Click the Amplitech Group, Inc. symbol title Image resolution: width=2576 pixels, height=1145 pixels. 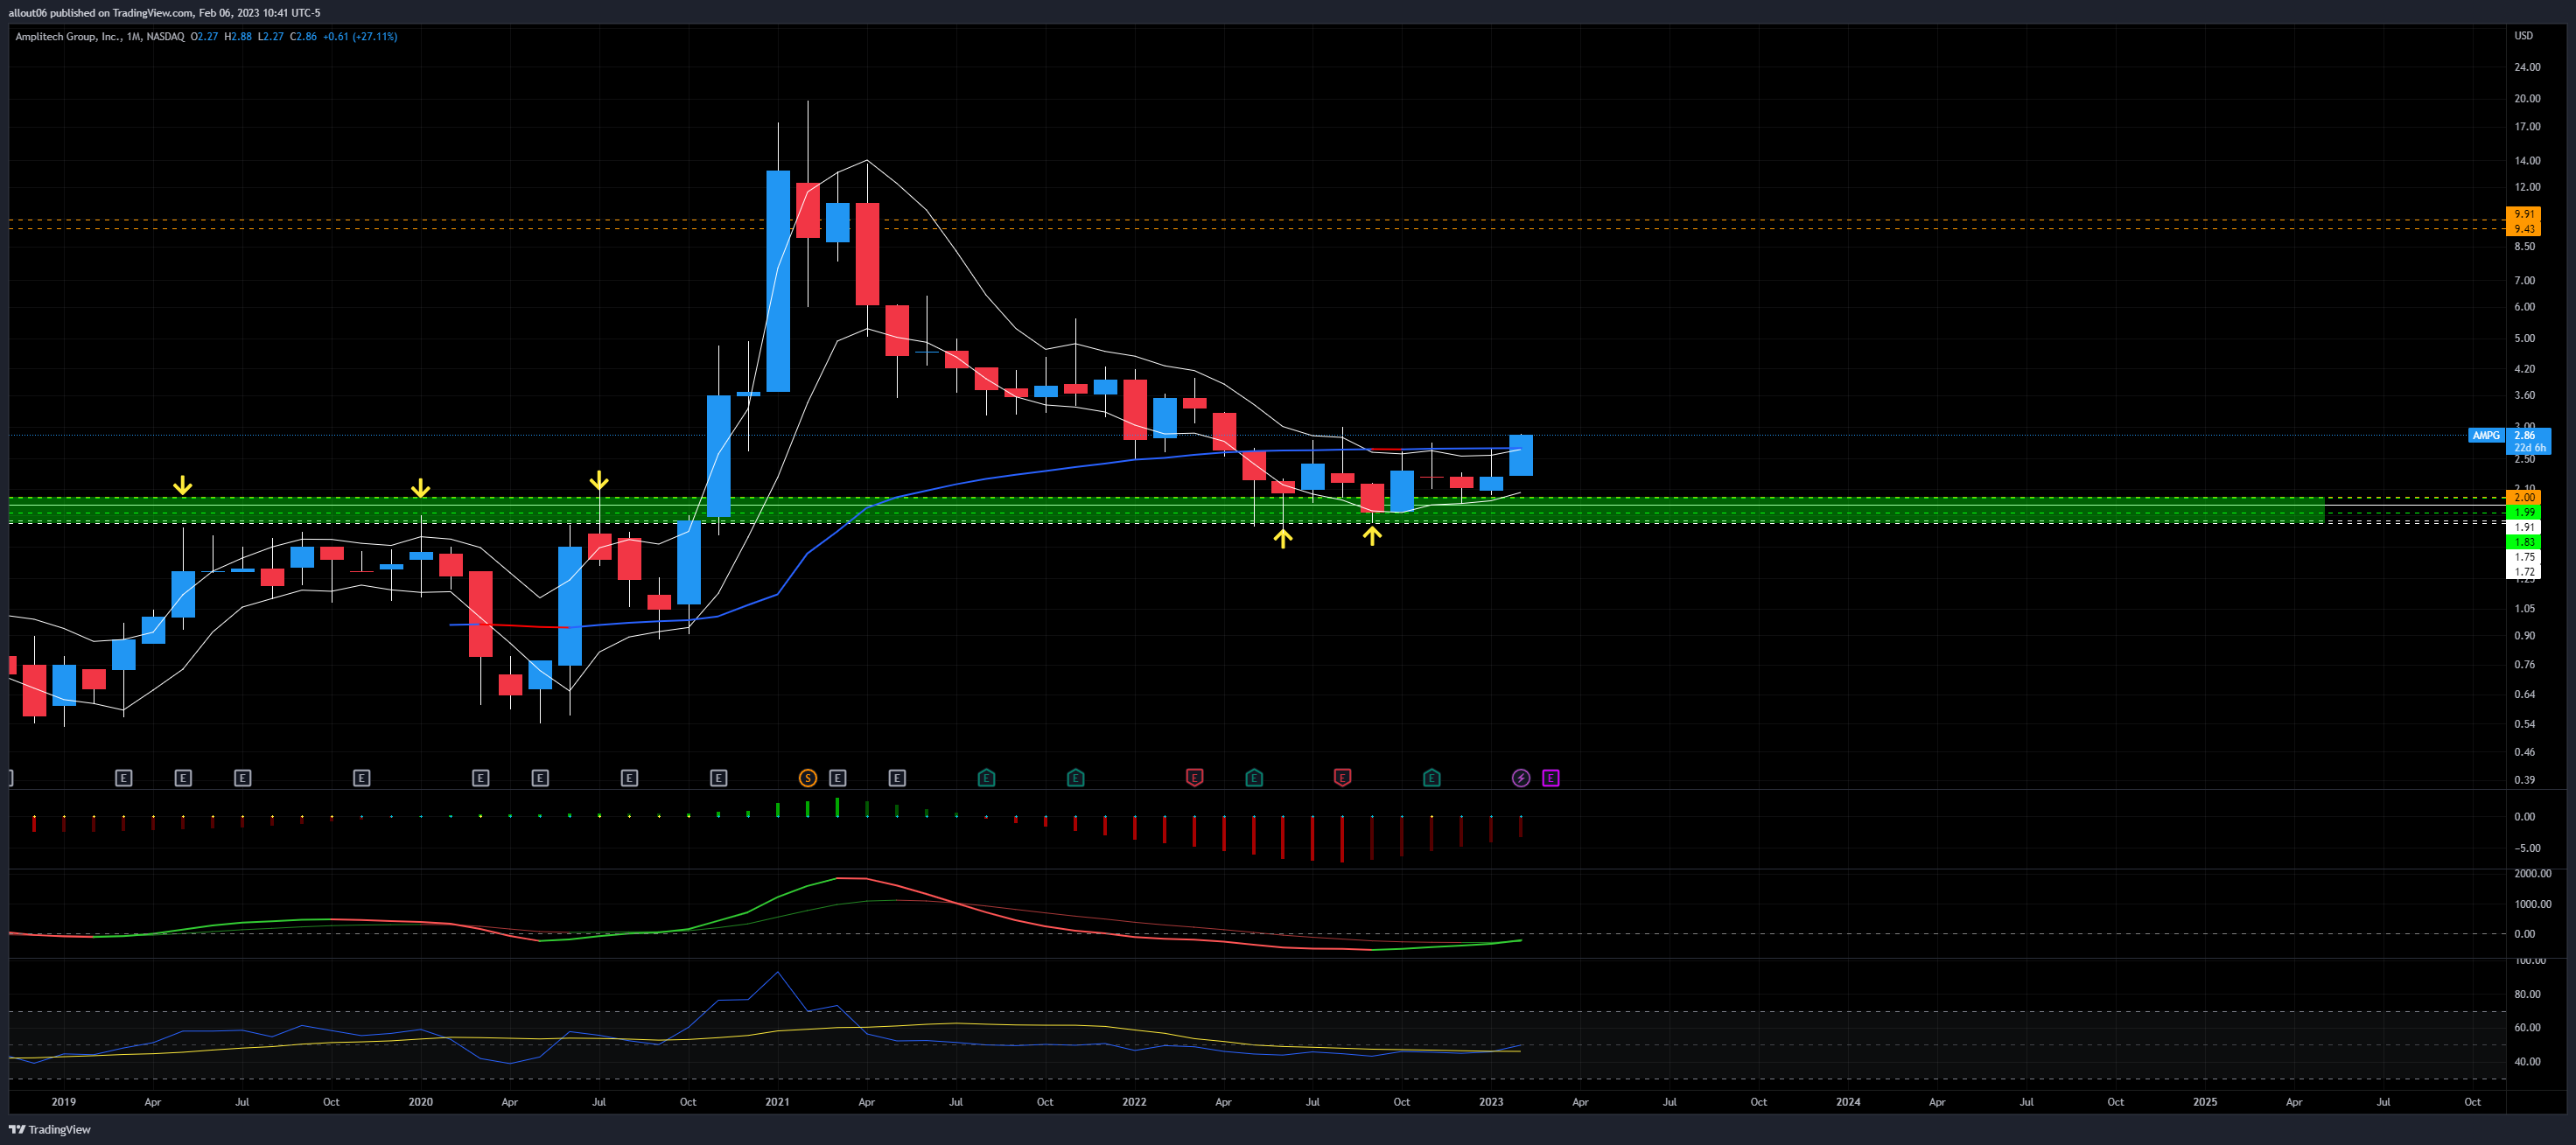(x=69, y=36)
